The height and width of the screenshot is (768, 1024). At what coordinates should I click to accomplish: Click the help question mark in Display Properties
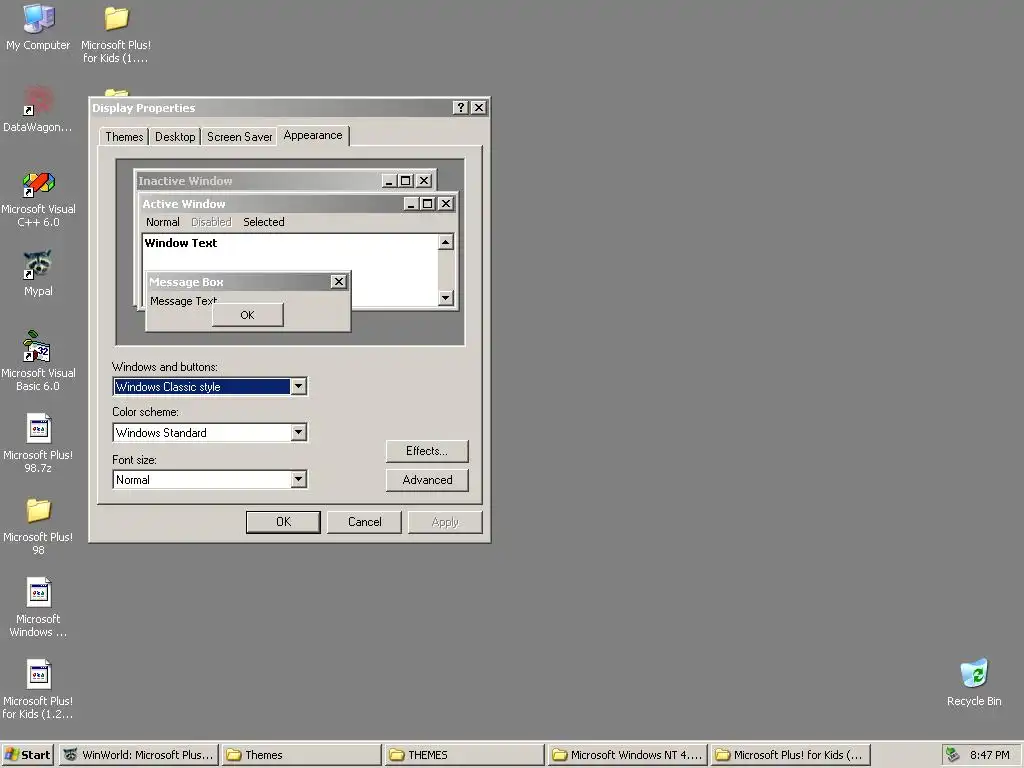click(460, 108)
